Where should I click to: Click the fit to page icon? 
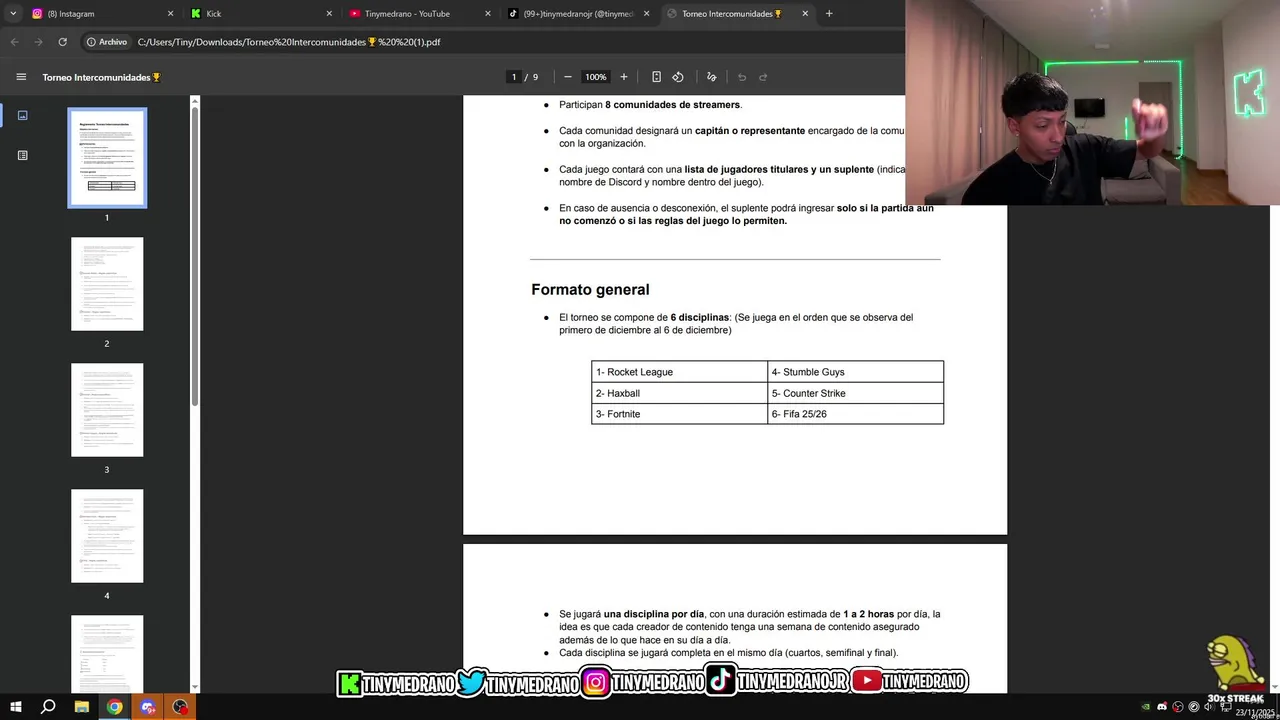pyautogui.click(x=656, y=77)
